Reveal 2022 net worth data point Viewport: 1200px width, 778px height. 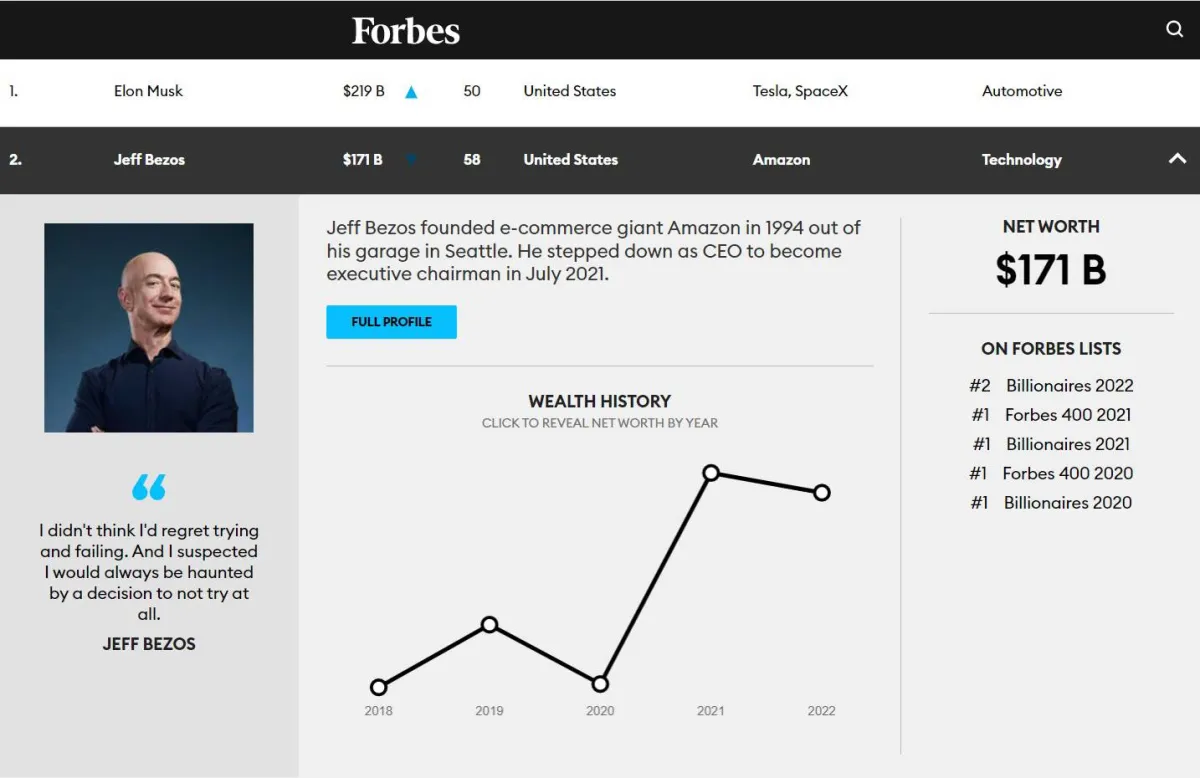pyautogui.click(x=822, y=493)
